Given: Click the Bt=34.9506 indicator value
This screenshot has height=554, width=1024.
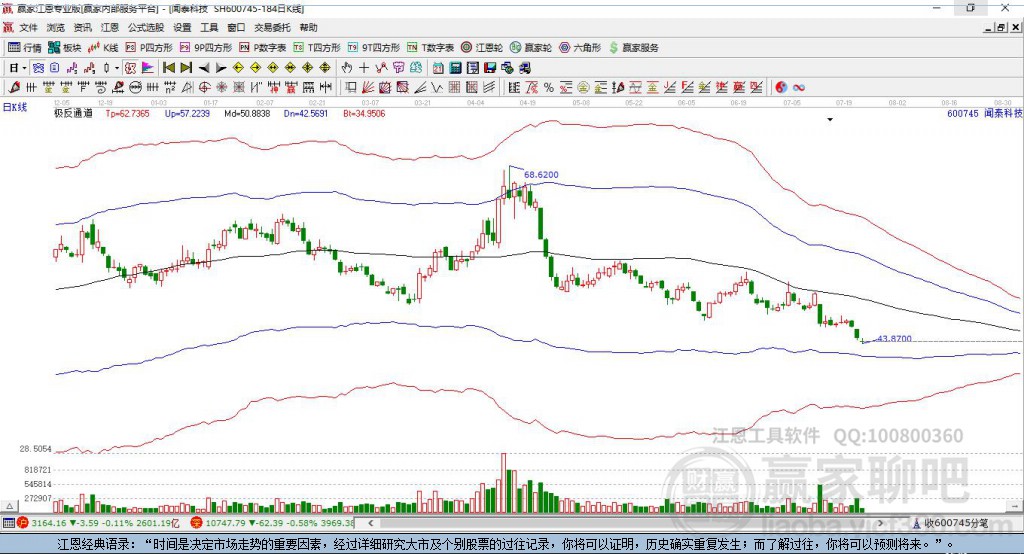Looking at the screenshot, I should tap(364, 114).
